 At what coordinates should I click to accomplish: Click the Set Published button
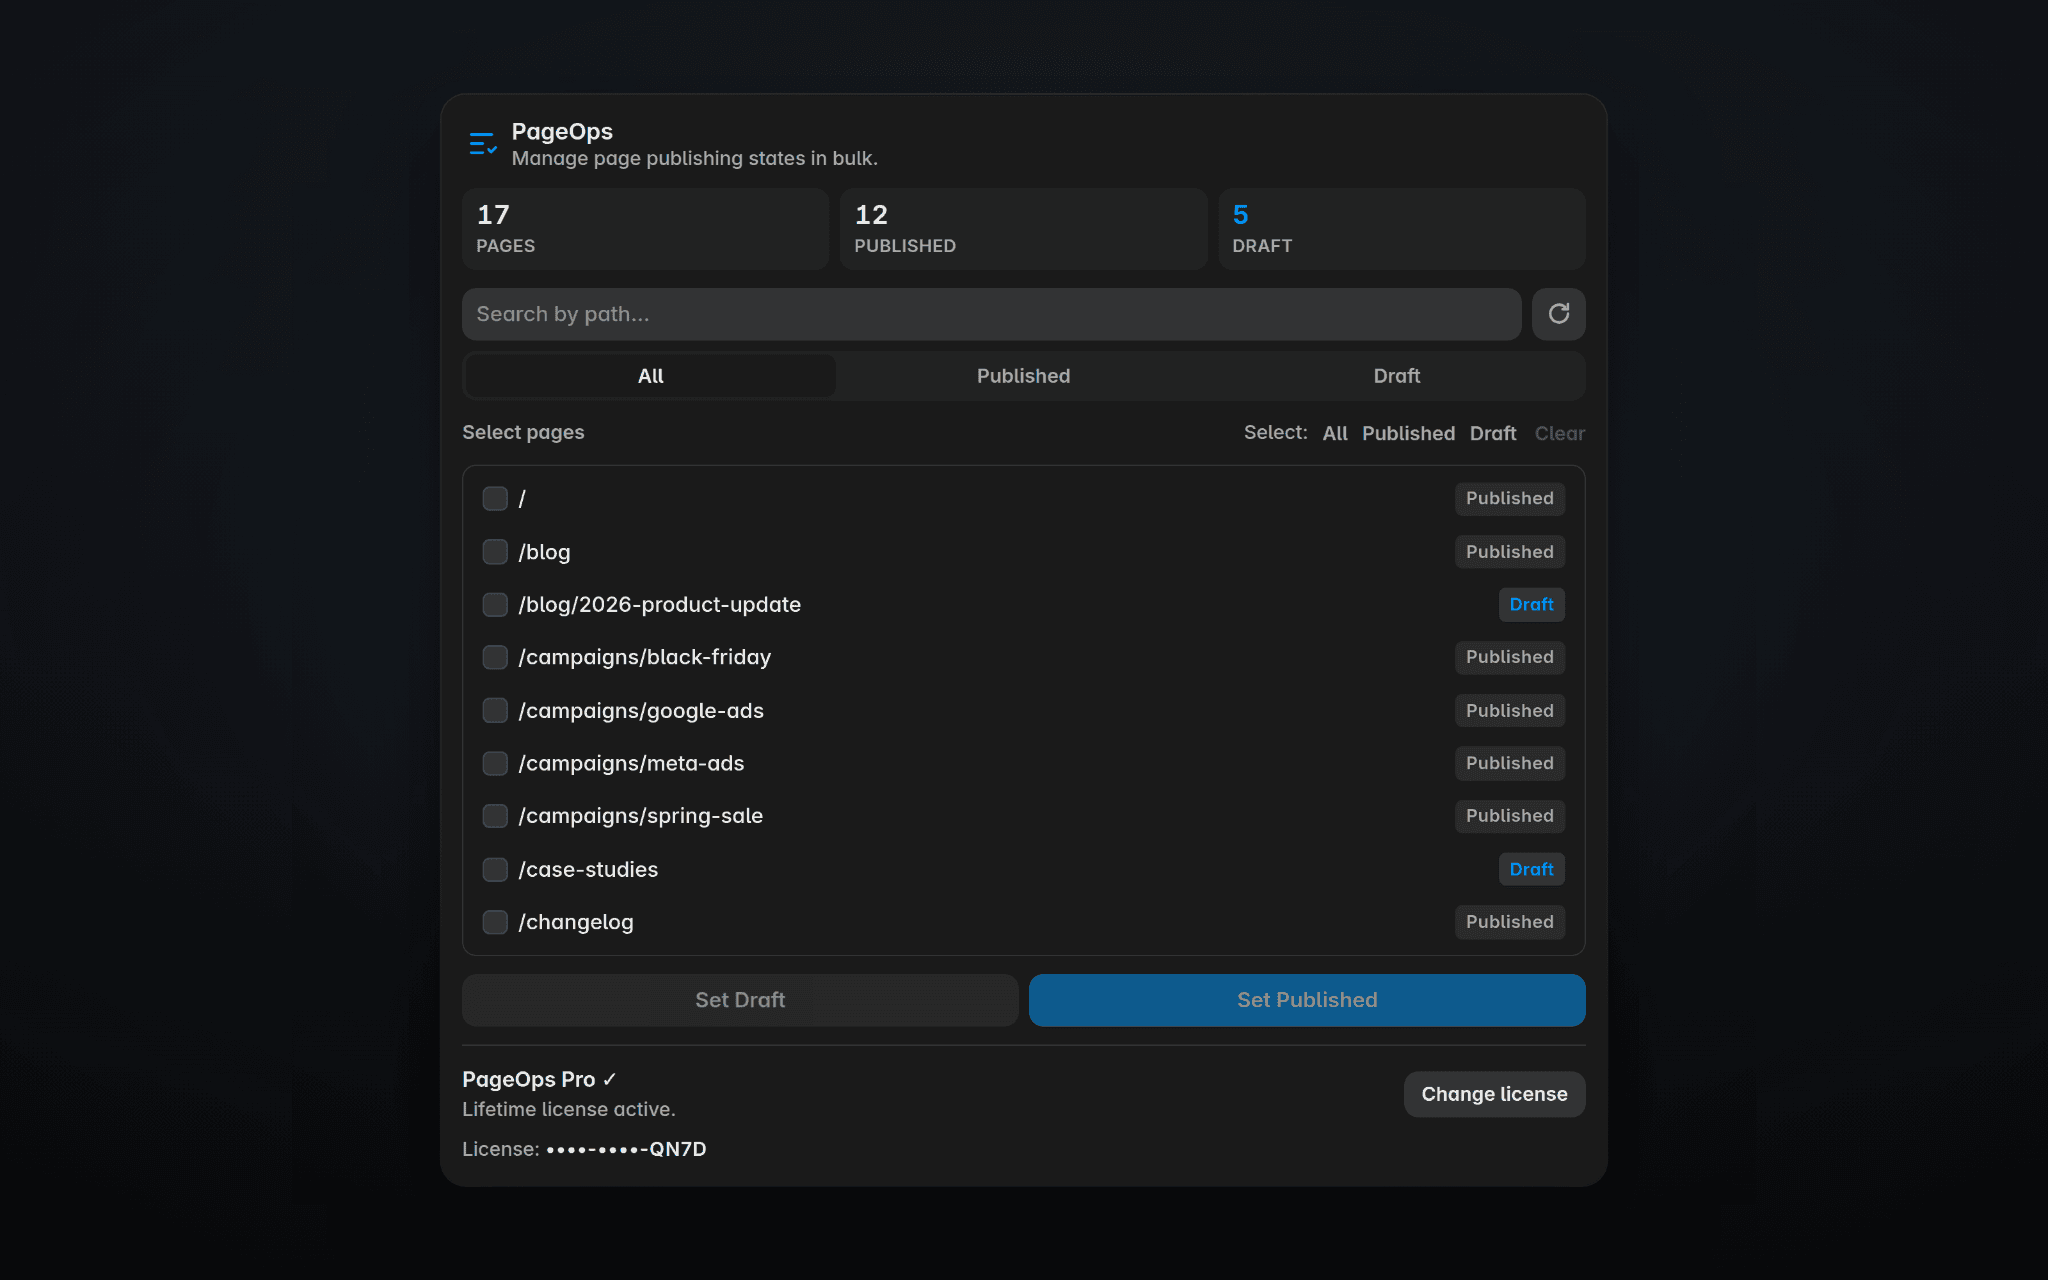point(1307,1000)
